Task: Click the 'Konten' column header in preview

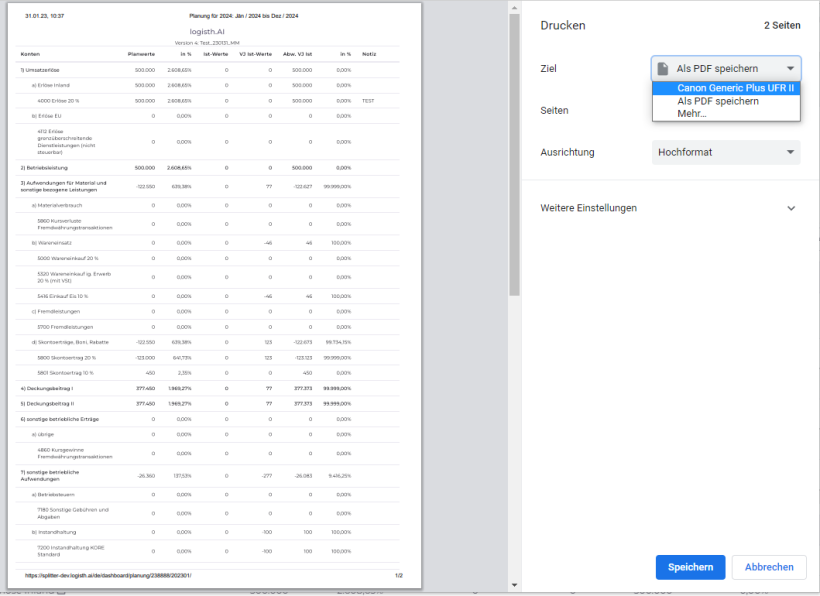Action: [x=30, y=53]
